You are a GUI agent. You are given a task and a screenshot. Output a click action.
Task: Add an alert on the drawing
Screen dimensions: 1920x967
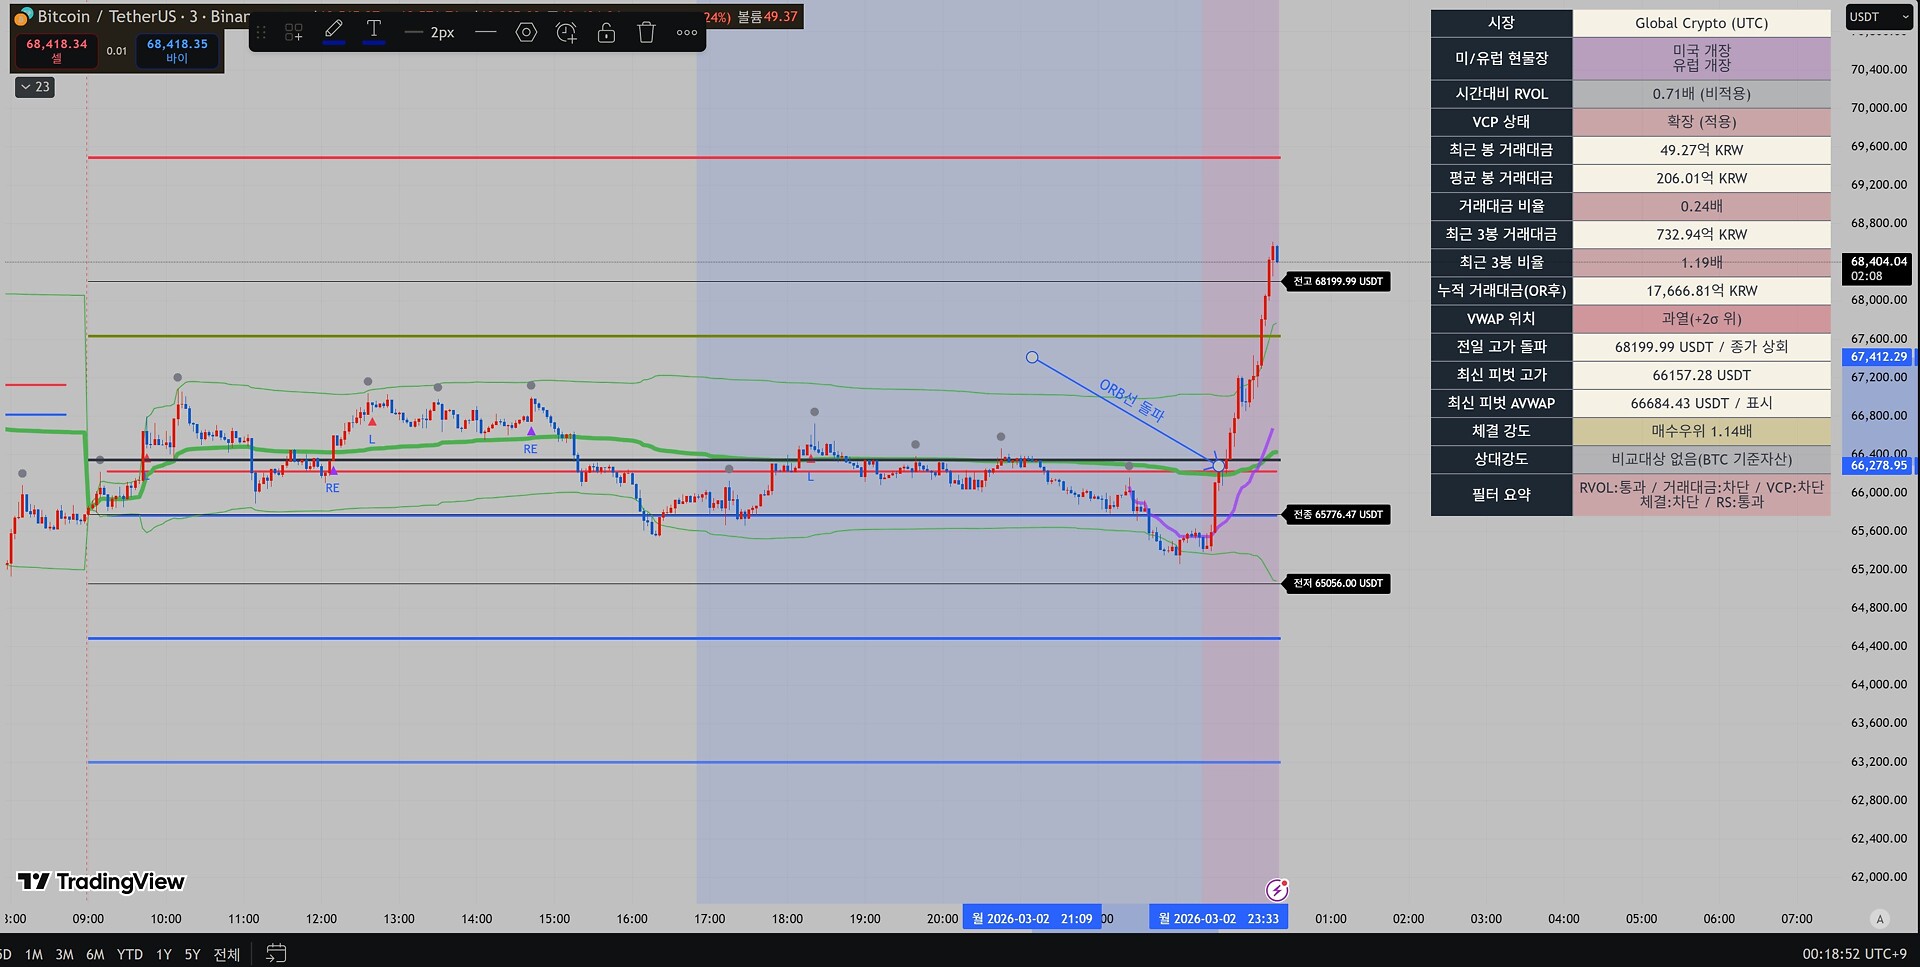[x=566, y=33]
